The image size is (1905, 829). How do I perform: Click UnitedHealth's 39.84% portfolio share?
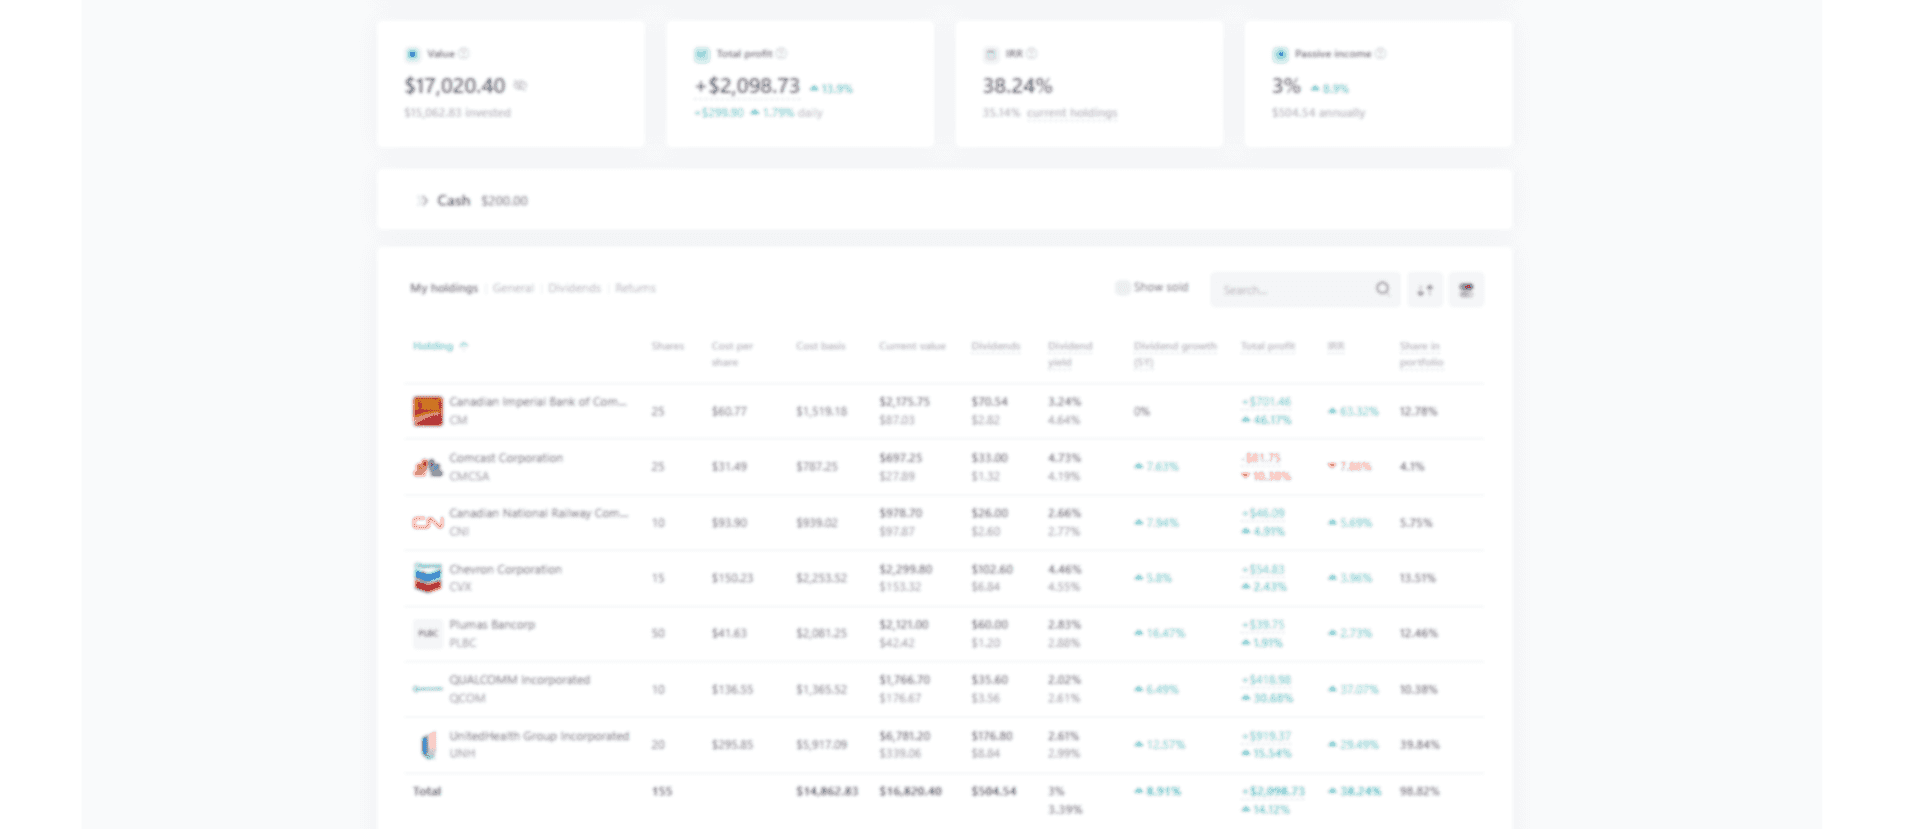coord(1419,745)
